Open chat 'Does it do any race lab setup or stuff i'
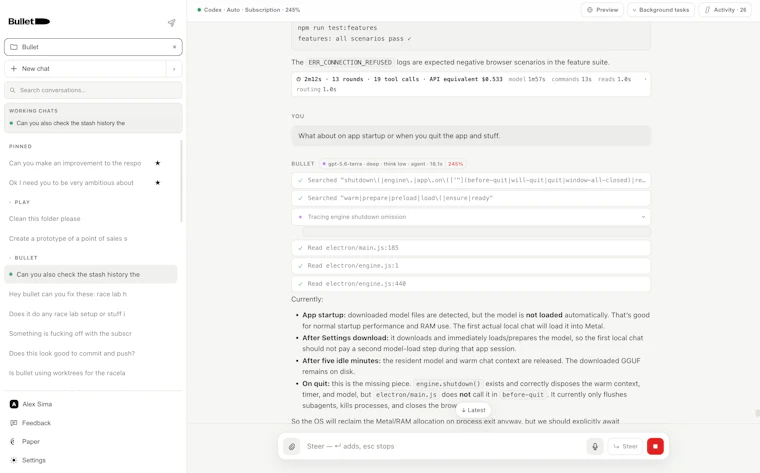Viewport: 760px width, 473px height. point(67,314)
